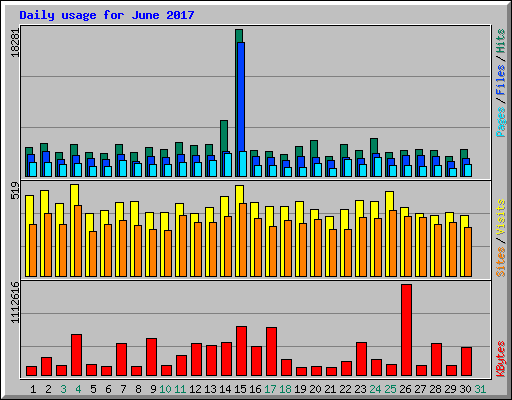
Task: Select the cyan Pages bar for day 15
Action: [x=243, y=164]
